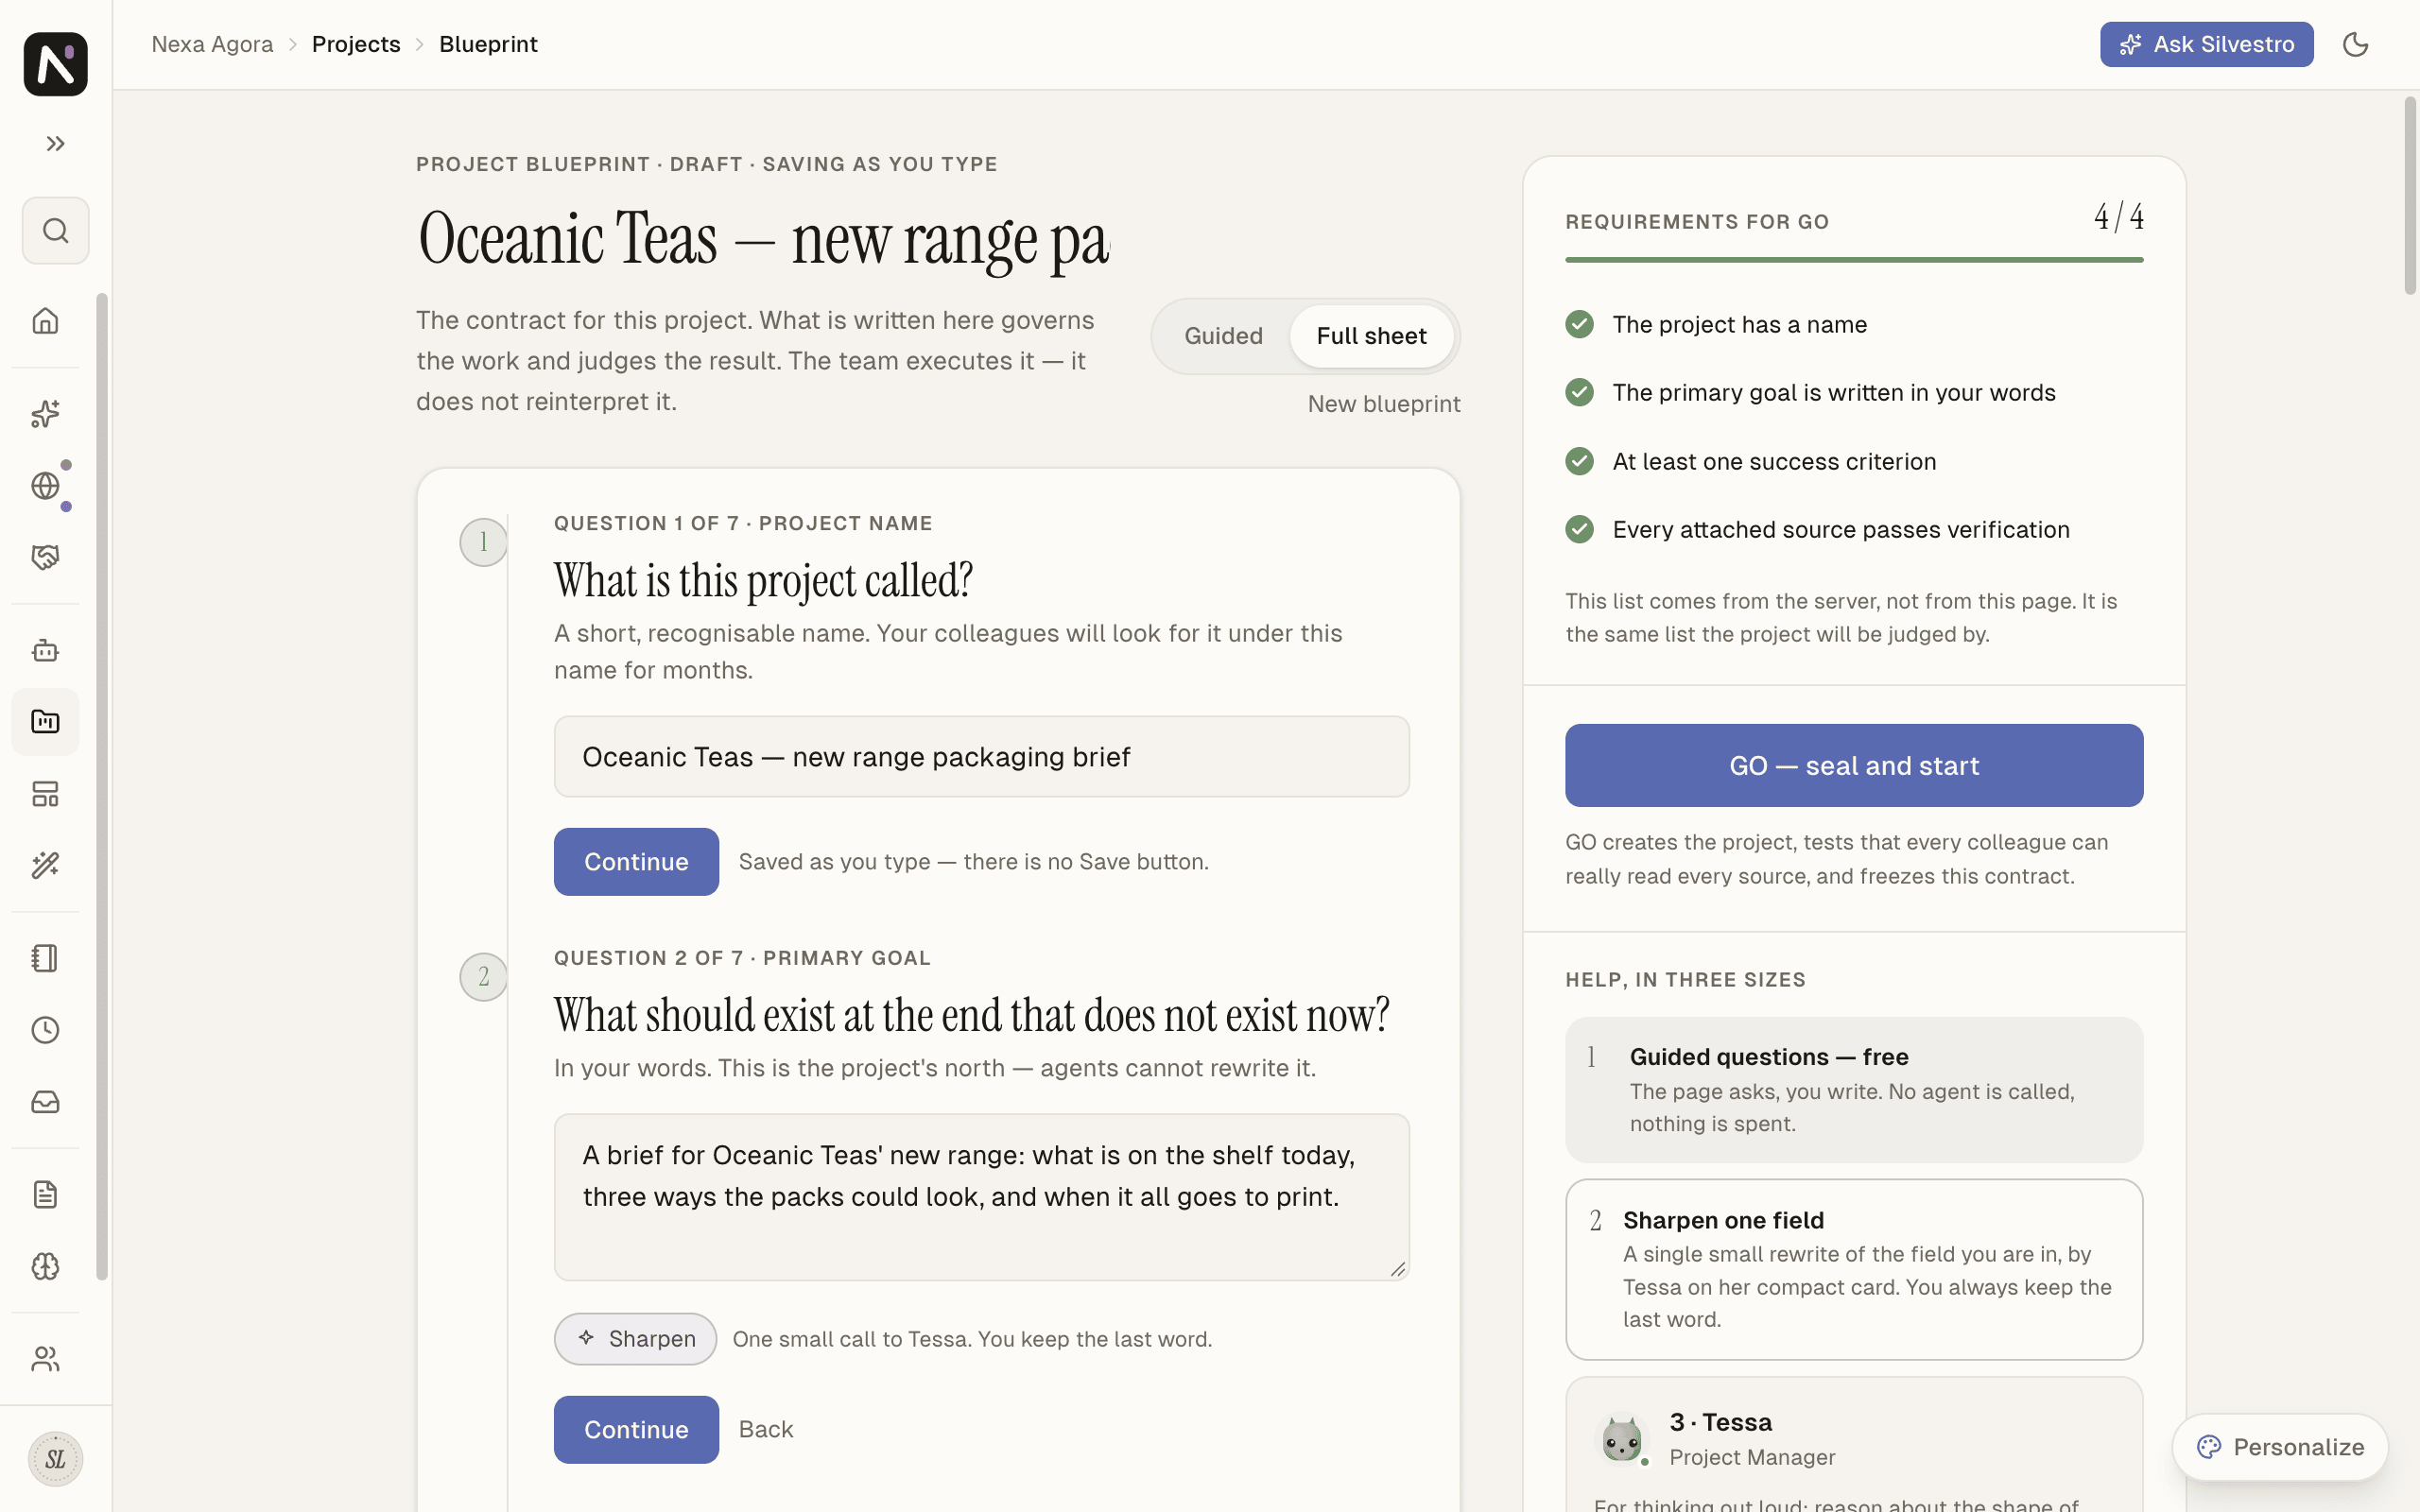This screenshot has width=2420, height=1512.
Task: Switch to Full sheet view
Action: tap(1371, 336)
